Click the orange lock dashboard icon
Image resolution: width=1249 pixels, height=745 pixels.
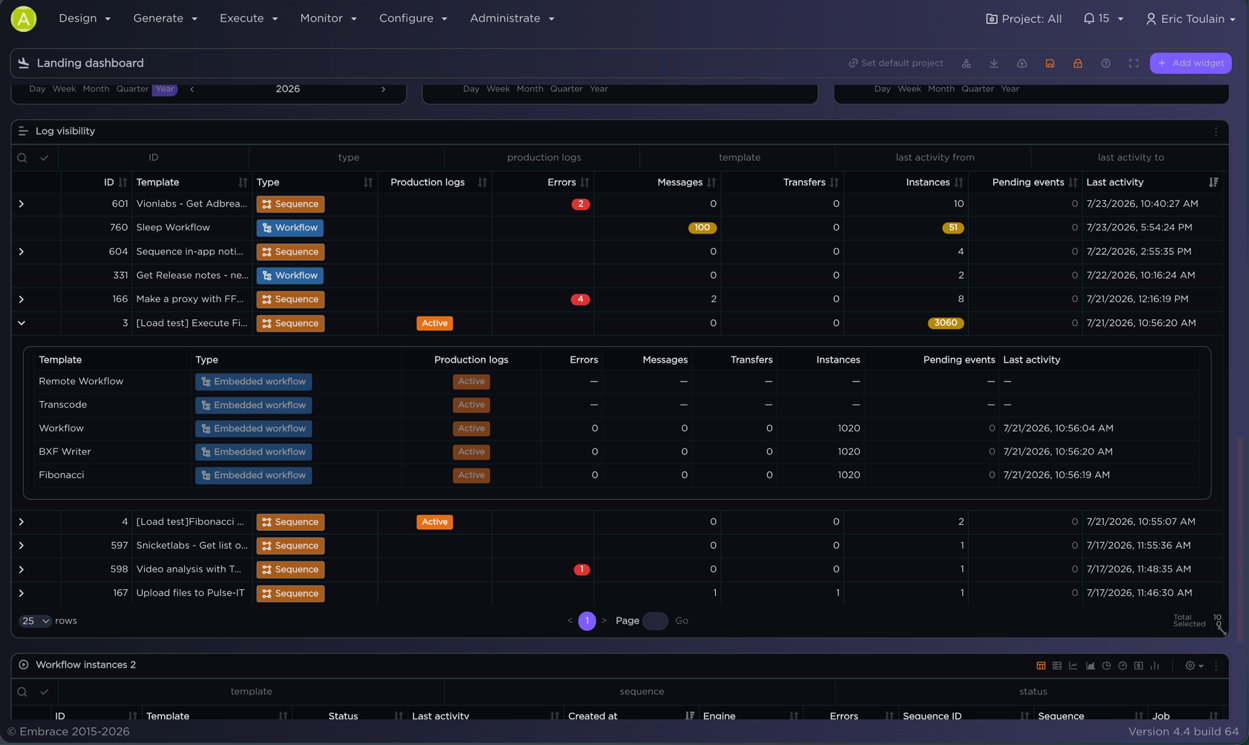pyautogui.click(x=1078, y=63)
